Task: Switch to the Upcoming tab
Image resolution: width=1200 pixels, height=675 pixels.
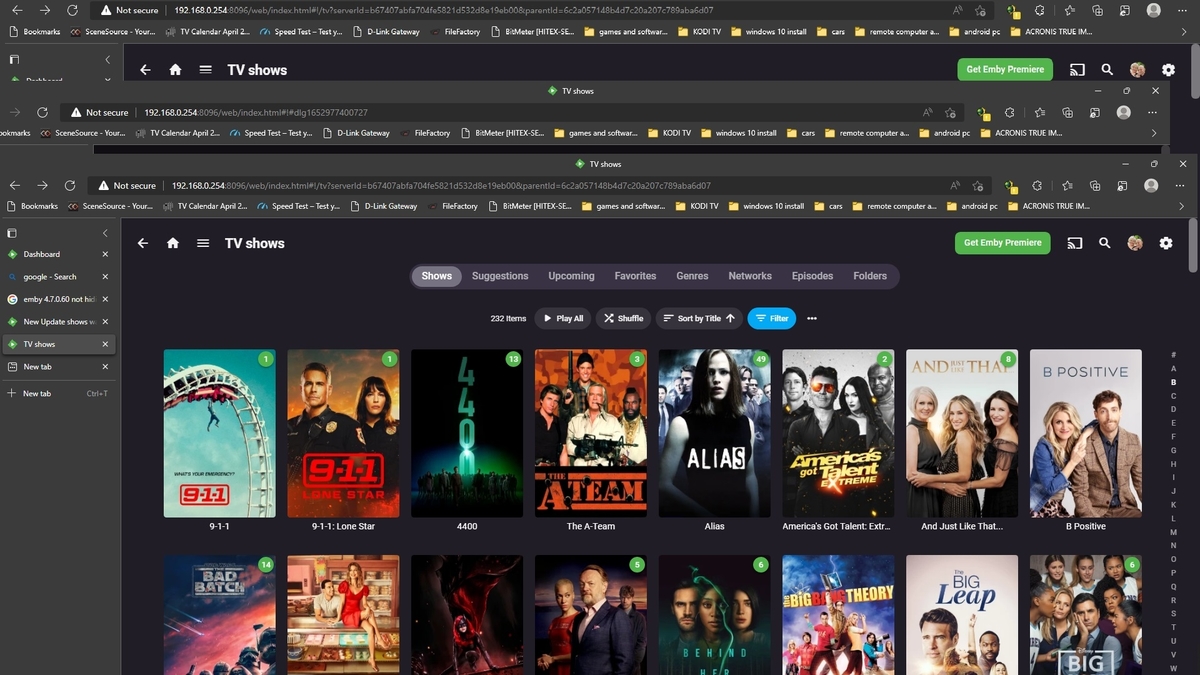Action: click(x=571, y=276)
